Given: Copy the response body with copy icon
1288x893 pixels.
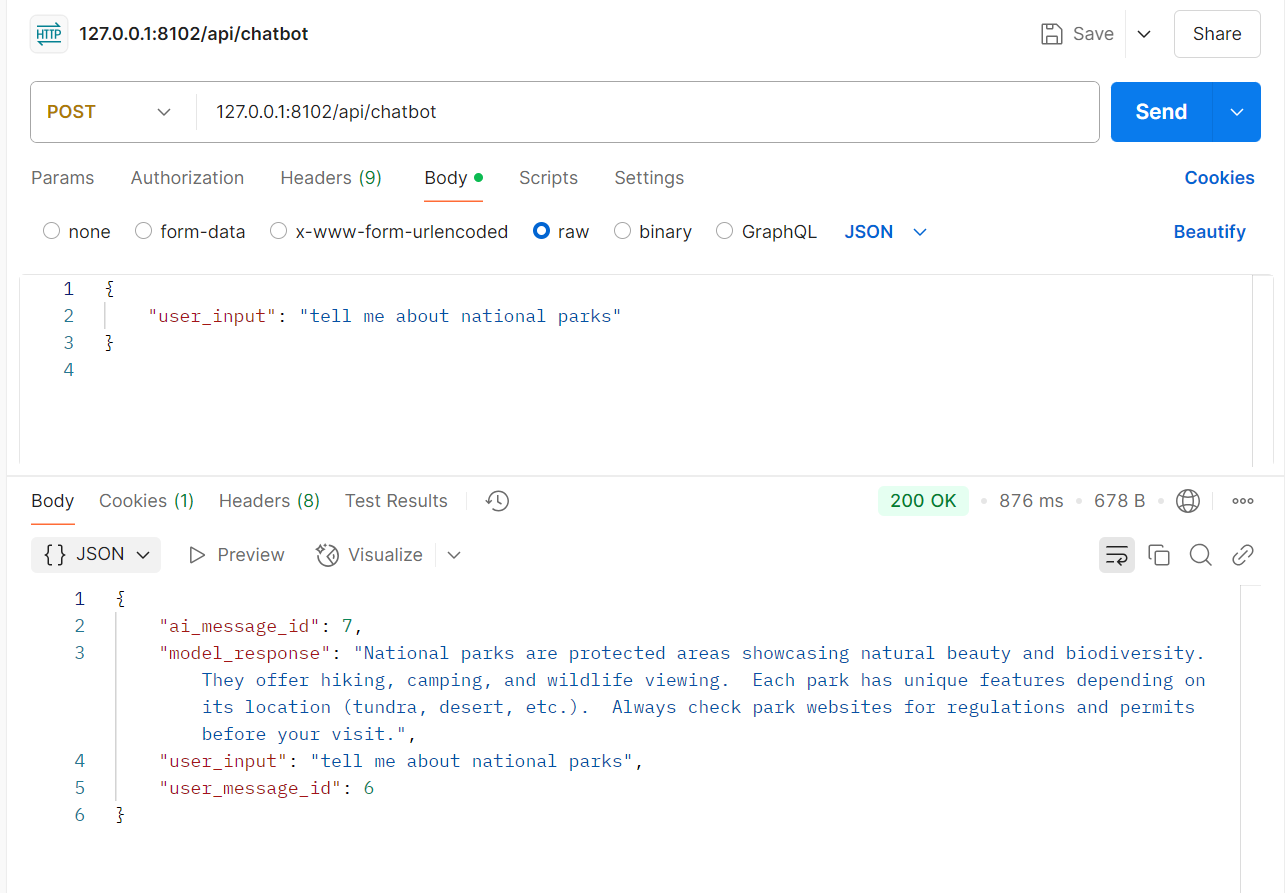Looking at the screenshot, I should click(1159, 555).
